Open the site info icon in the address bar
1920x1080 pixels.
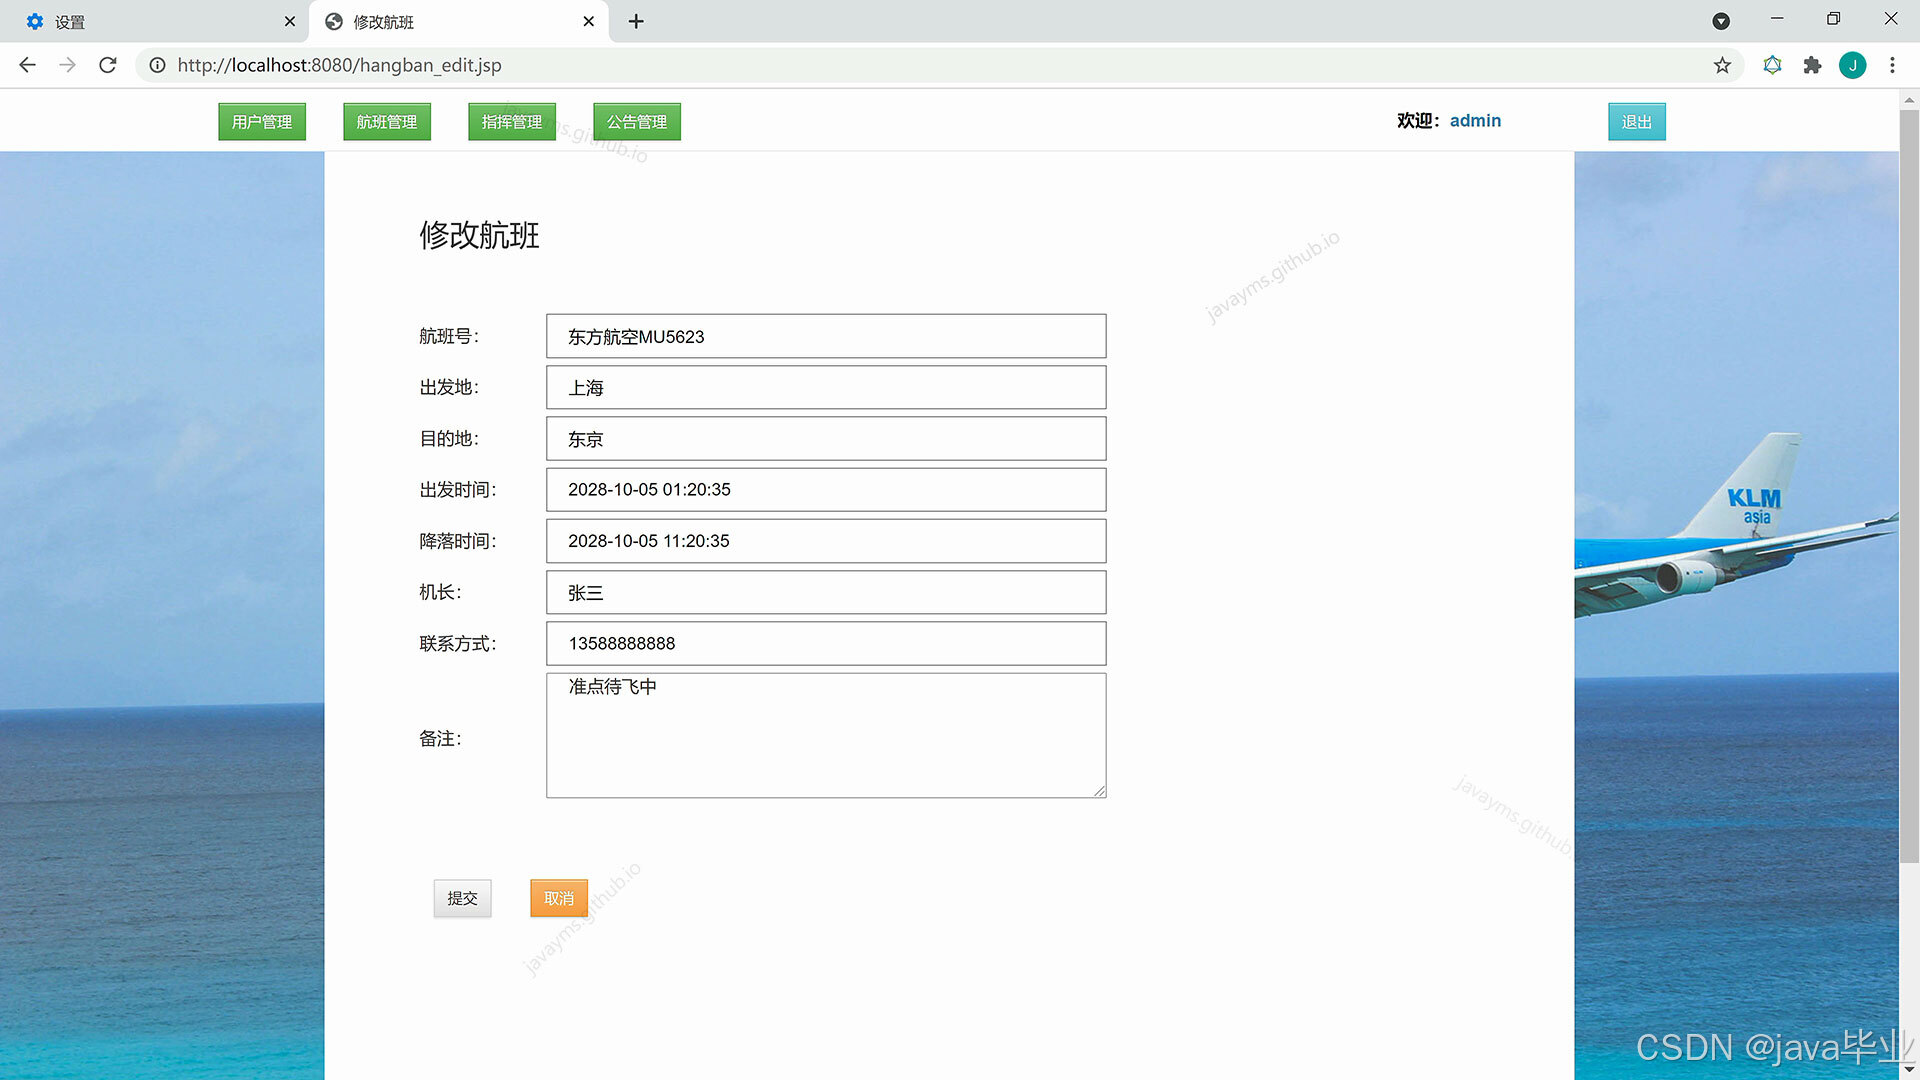pos(157,65)
